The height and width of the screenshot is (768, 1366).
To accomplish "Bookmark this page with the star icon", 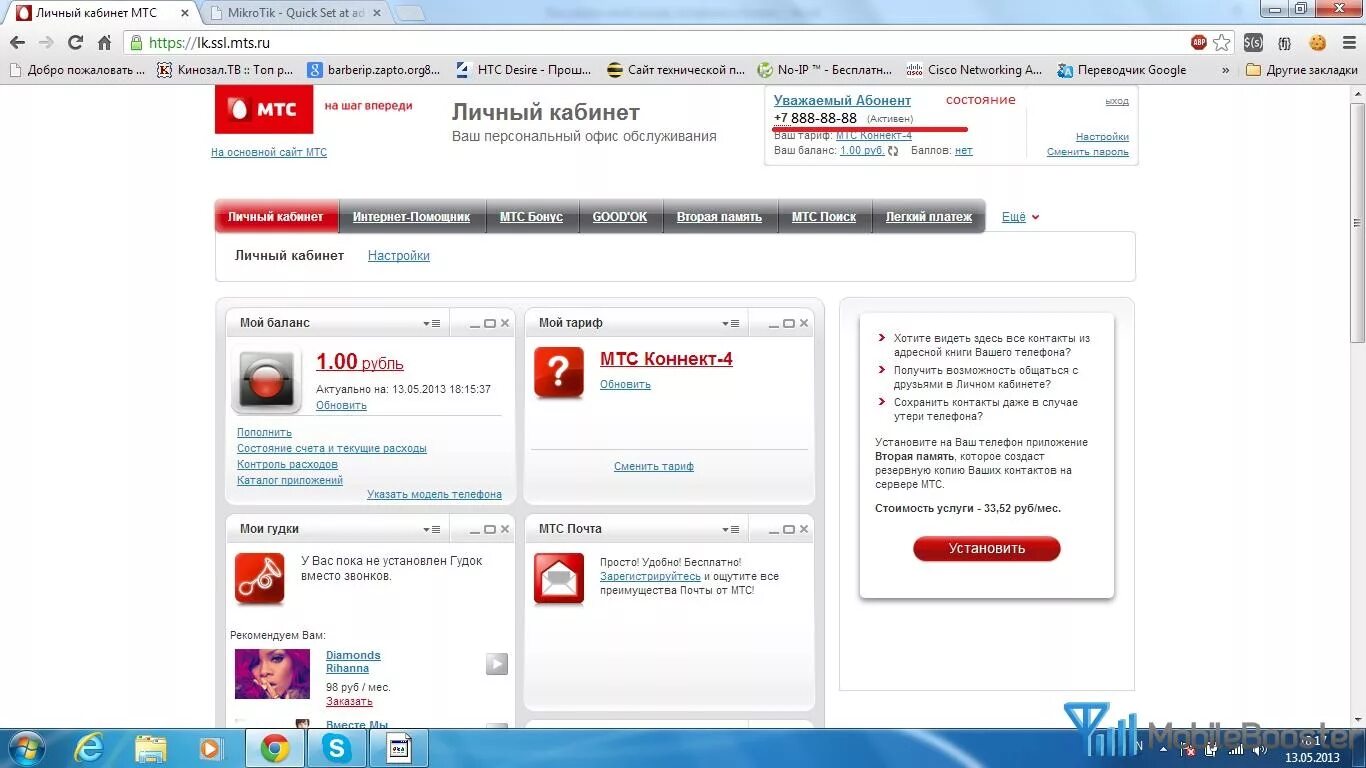I will tap(1222, 42).
